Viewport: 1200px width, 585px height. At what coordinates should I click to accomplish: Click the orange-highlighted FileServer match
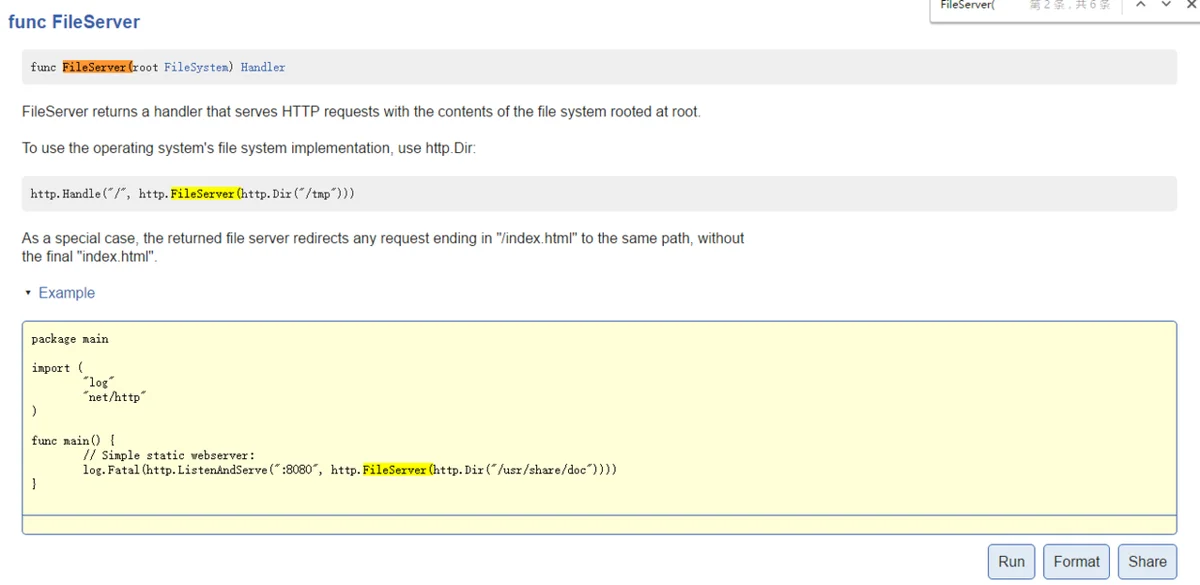pos(96,67)
